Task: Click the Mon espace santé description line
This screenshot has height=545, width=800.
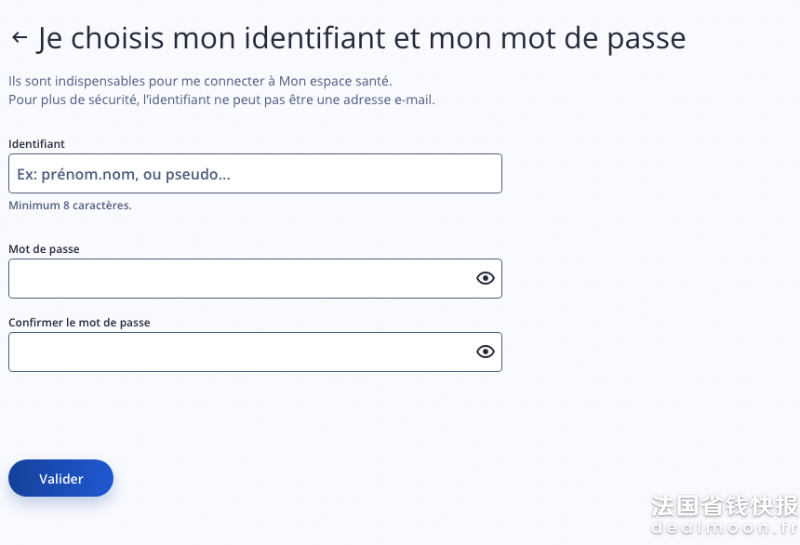Action: point(200,81)
